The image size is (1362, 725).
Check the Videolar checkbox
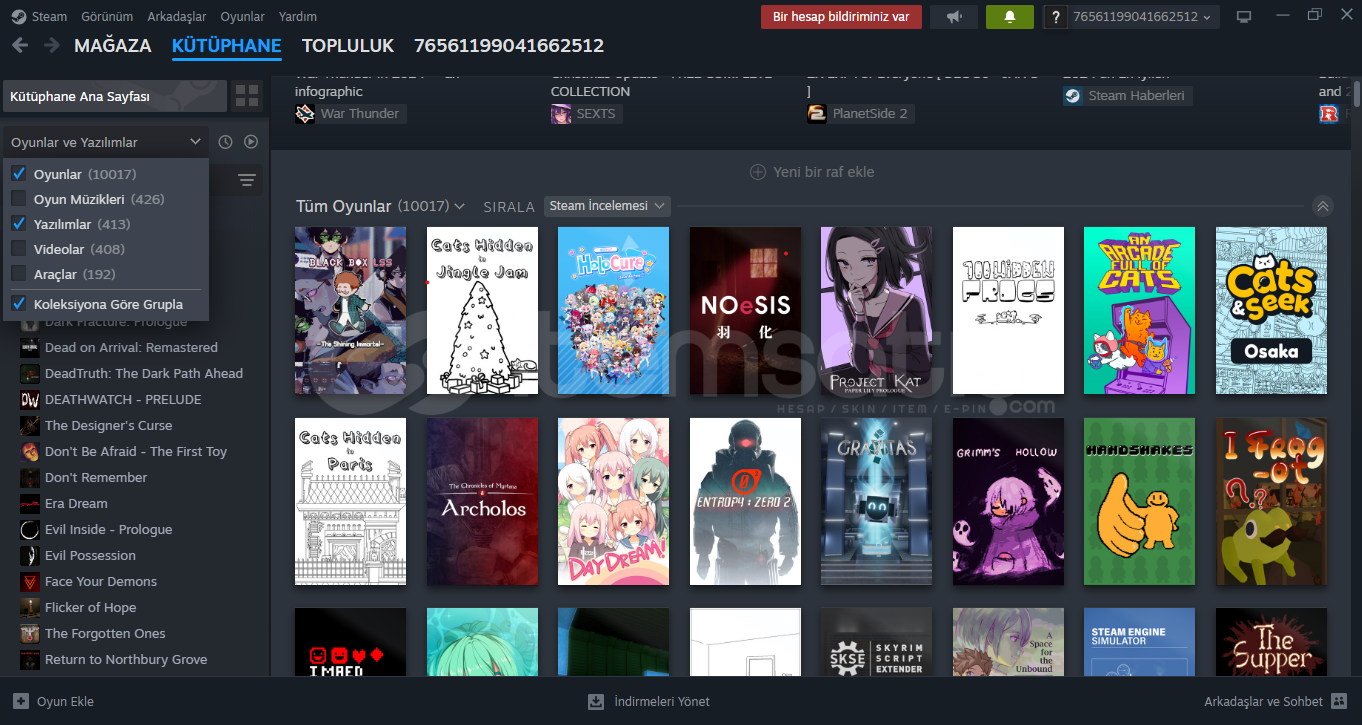point(19,249)
